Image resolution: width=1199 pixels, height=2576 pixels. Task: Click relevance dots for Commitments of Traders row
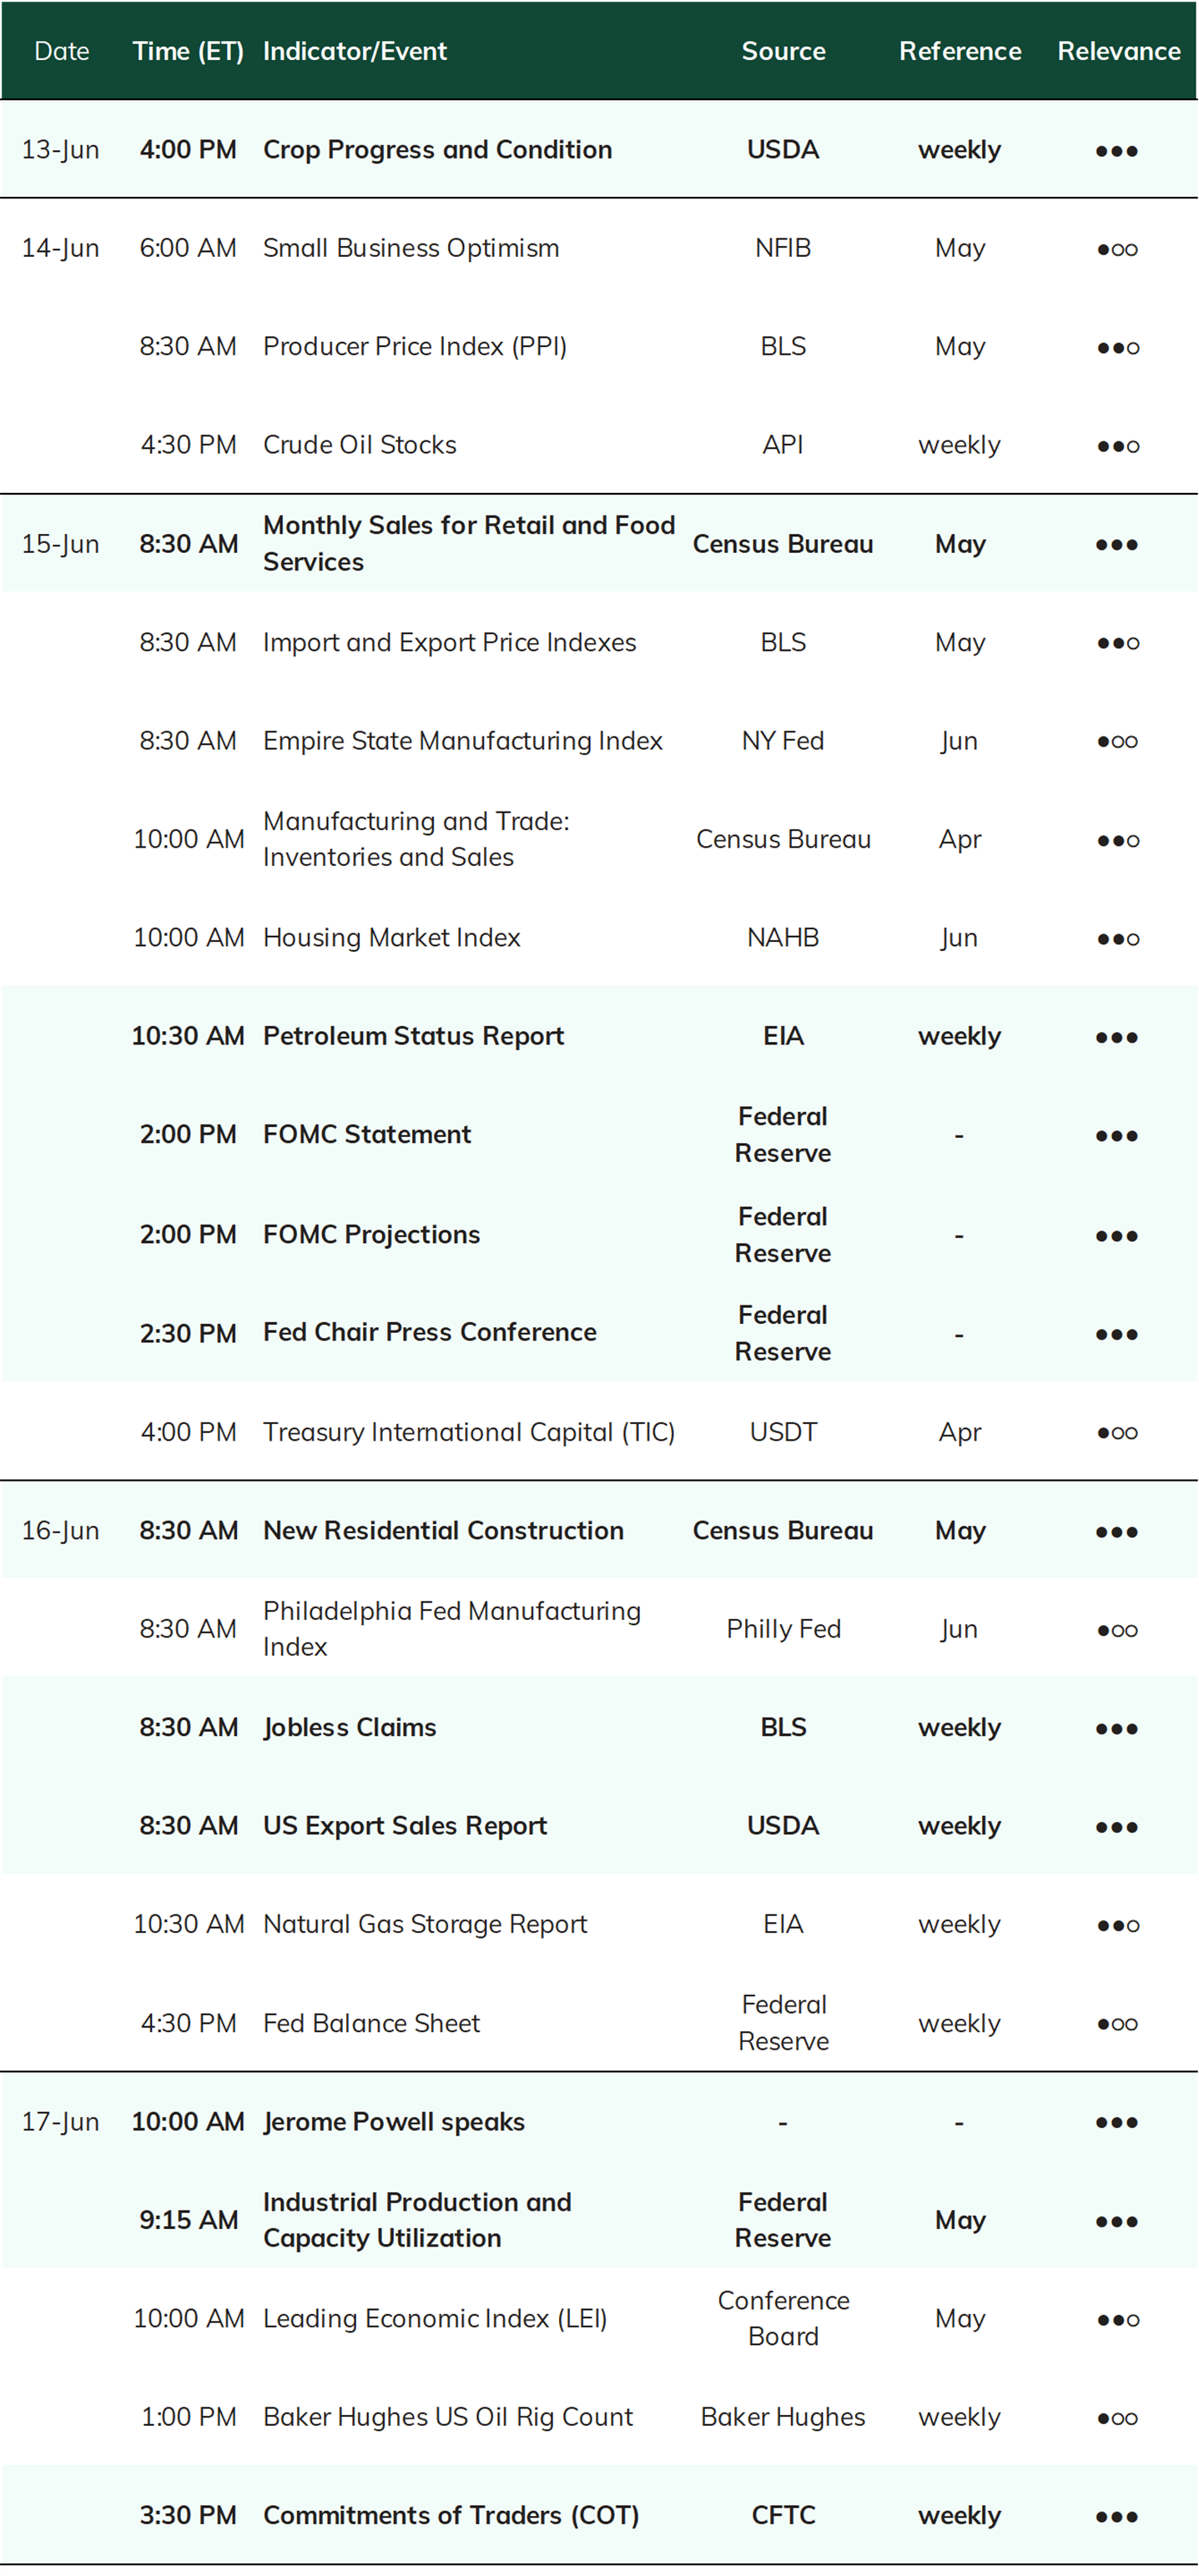(1117, 2517)
